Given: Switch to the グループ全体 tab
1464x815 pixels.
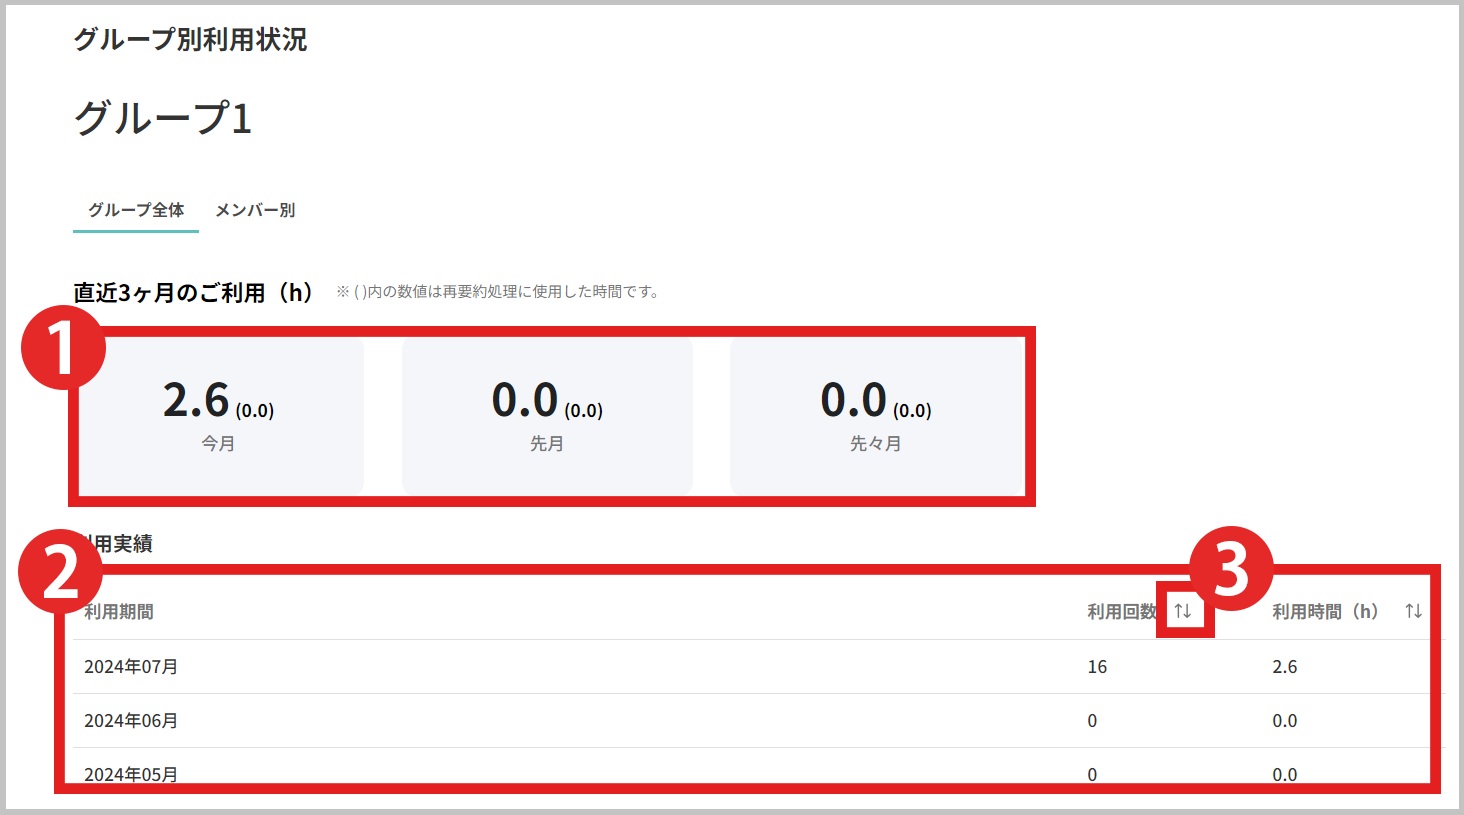Looking at the screenshot, I should pos(136,210).
